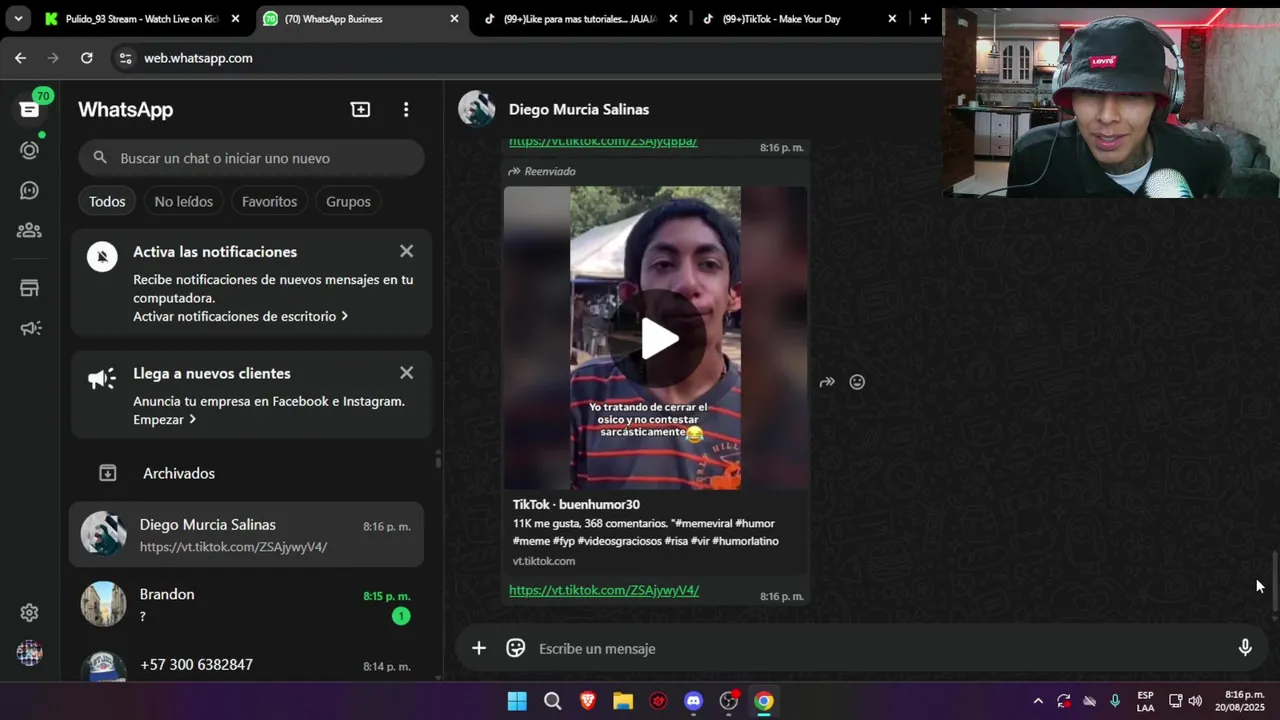Open the emoji and sticker picker in composer
Image resolution: width=1280 pixels, height=720 pixels.
(516, 648)
